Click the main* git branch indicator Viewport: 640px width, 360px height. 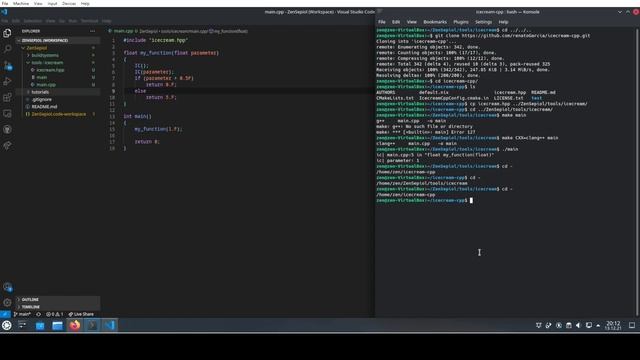pos(22,314)
